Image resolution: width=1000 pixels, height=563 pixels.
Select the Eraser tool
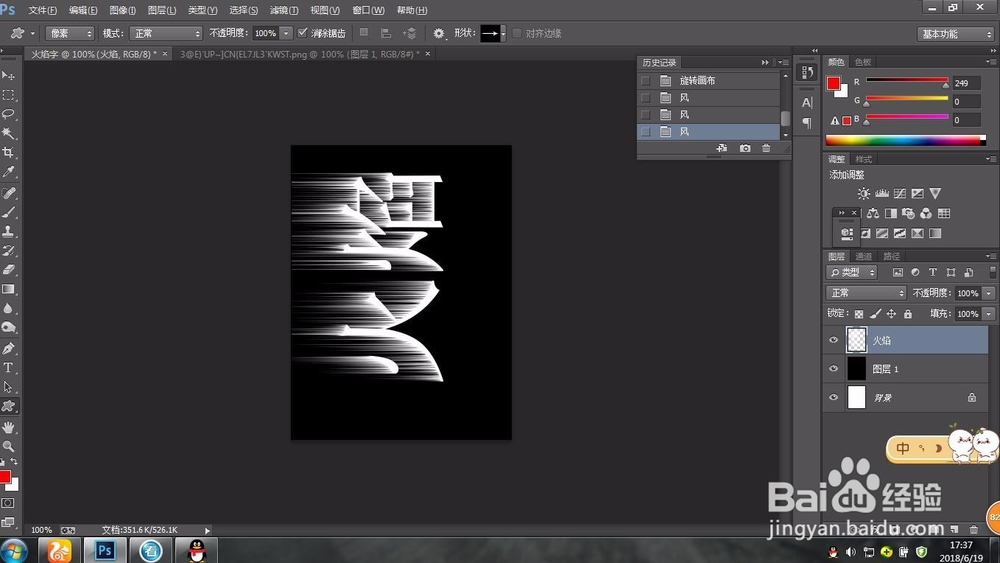pos(8,270)
